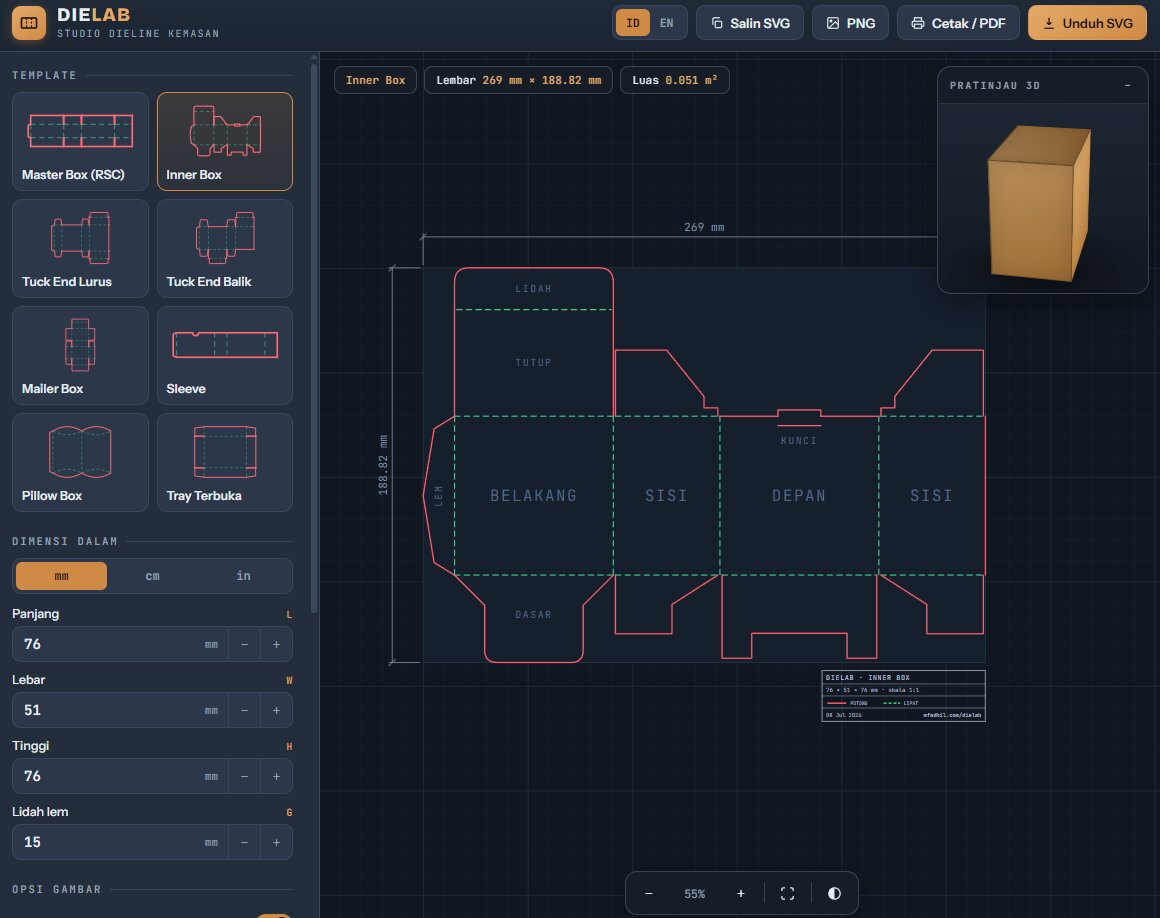Image resolution: width=1160 pixels, height=918 pixels.
Task: Click the Lidah lem value field
Action: 120,842
